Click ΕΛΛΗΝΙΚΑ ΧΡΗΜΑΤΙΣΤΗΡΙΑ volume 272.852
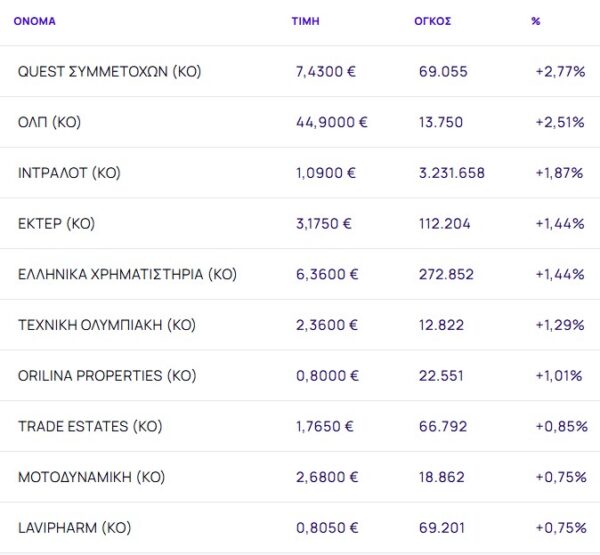The width and height of the screenshot is (600, 555). (445, 274)
